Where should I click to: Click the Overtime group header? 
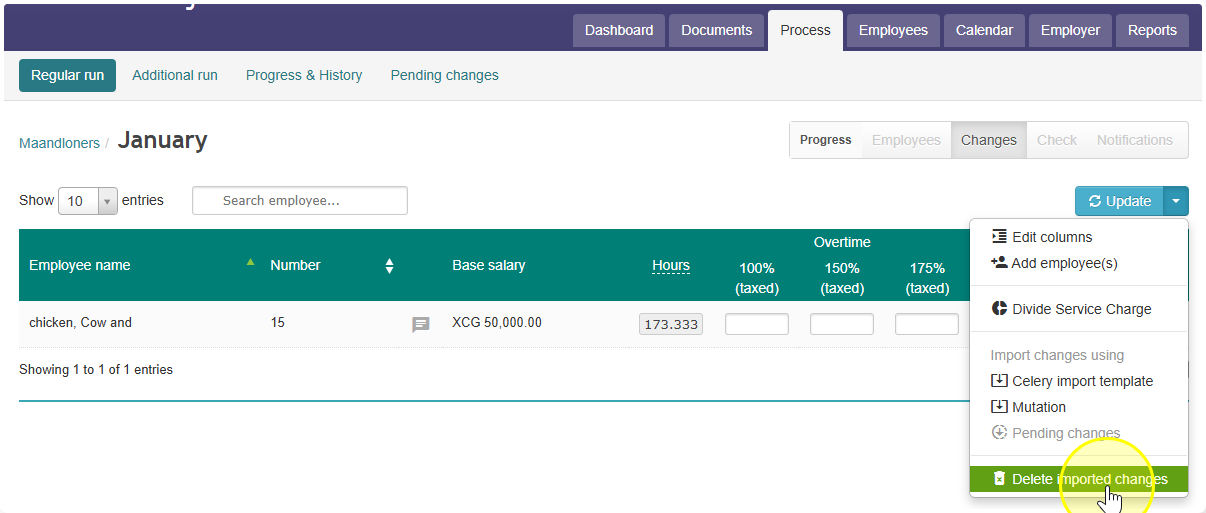coord(842,242)
